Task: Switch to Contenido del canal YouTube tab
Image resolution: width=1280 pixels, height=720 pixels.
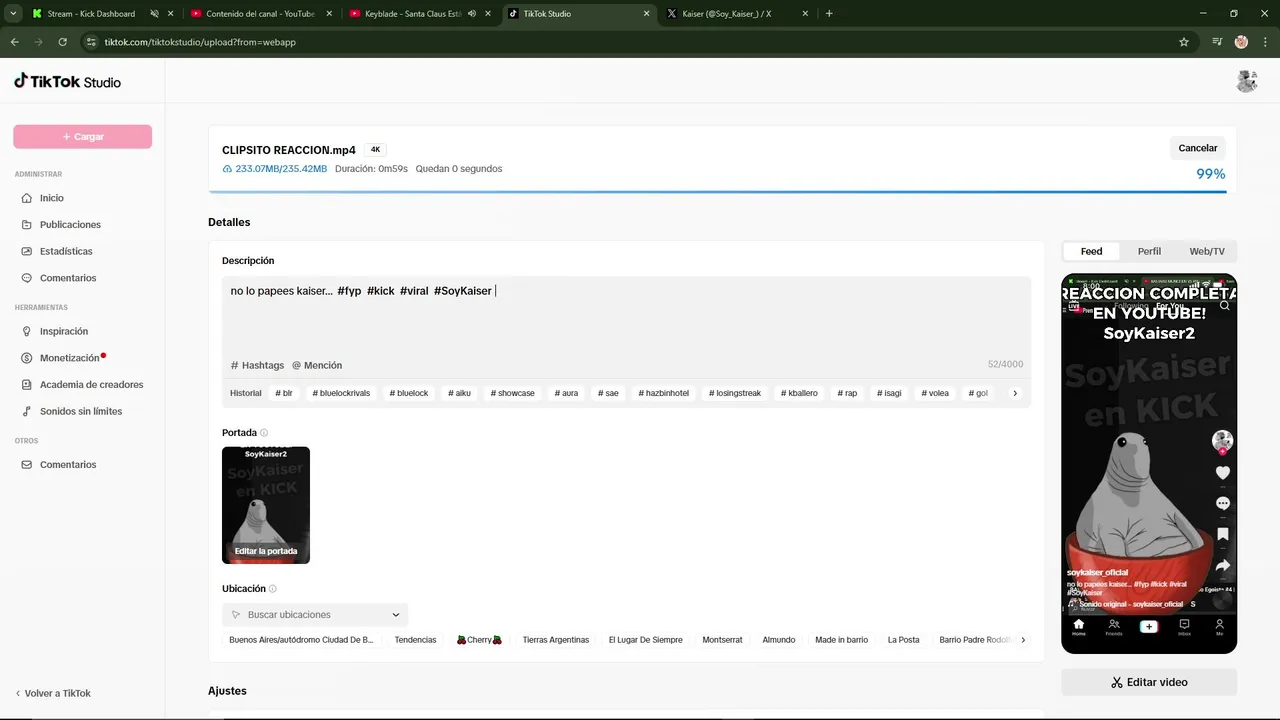Action: (x=260, y=14)
